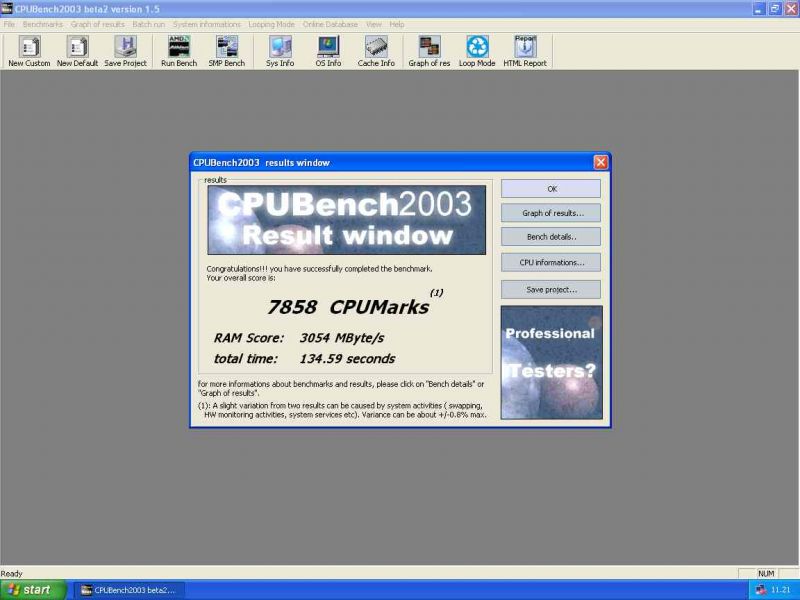
Task: Start the Run Bench tool
Action: pos(179,51)
